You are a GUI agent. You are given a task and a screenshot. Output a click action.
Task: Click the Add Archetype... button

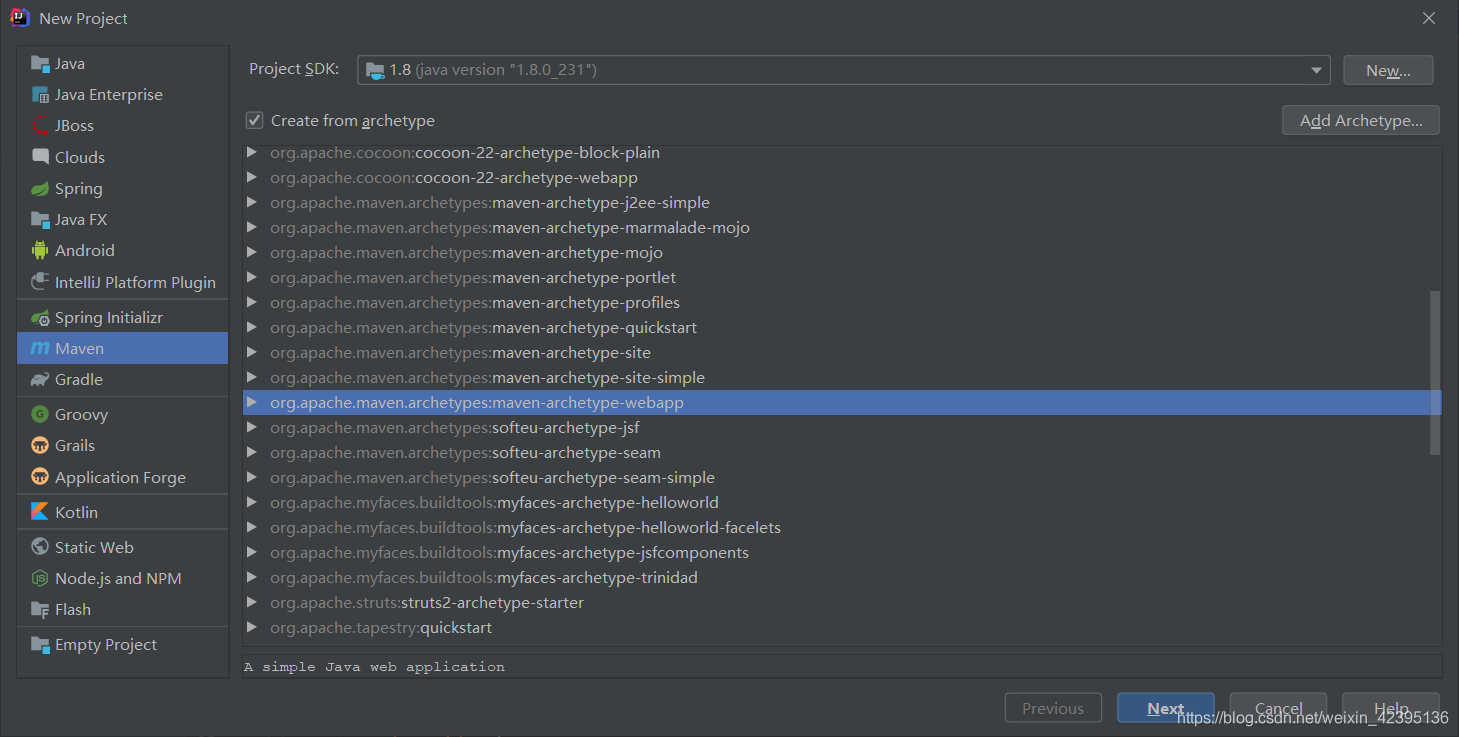[1361, 120]
